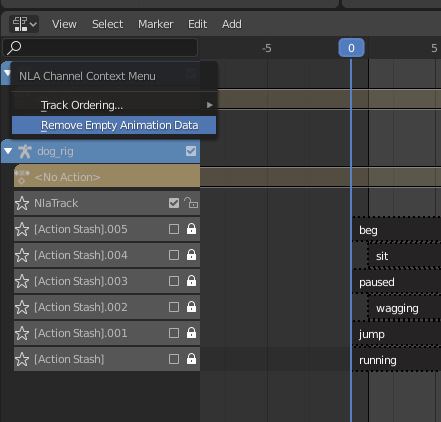Click the current frame marker showing 0
This screenshot has width=441, height=422.
pyautogui.click(x=351, y=48)
